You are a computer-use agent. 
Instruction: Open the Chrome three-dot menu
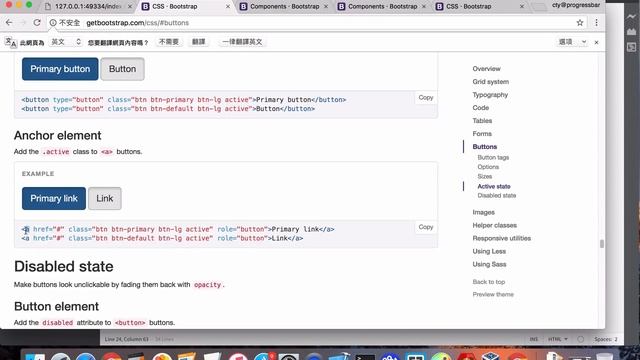tap(596, 23)
